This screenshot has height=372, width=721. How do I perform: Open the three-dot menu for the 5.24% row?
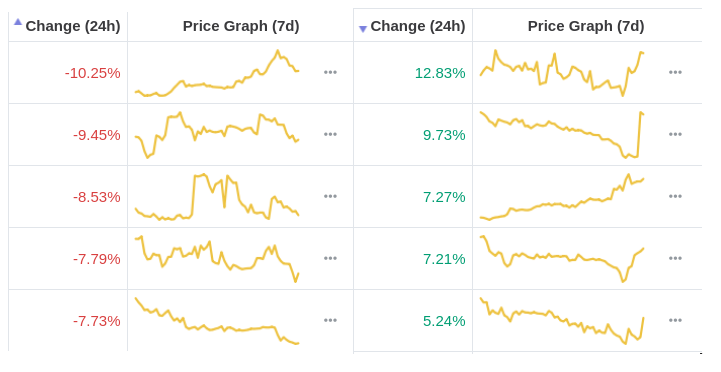[675, 320]
